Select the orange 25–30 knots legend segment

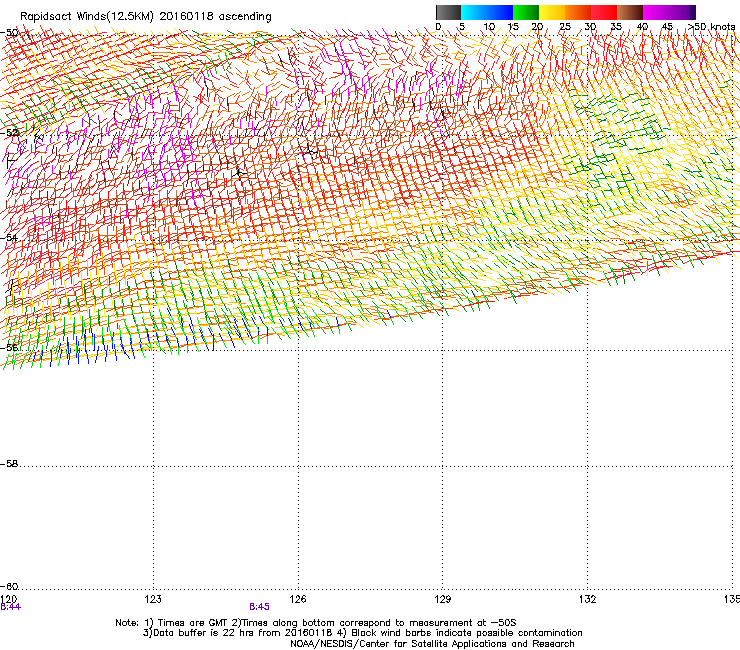pyautogui.click(x=578, y=13)
